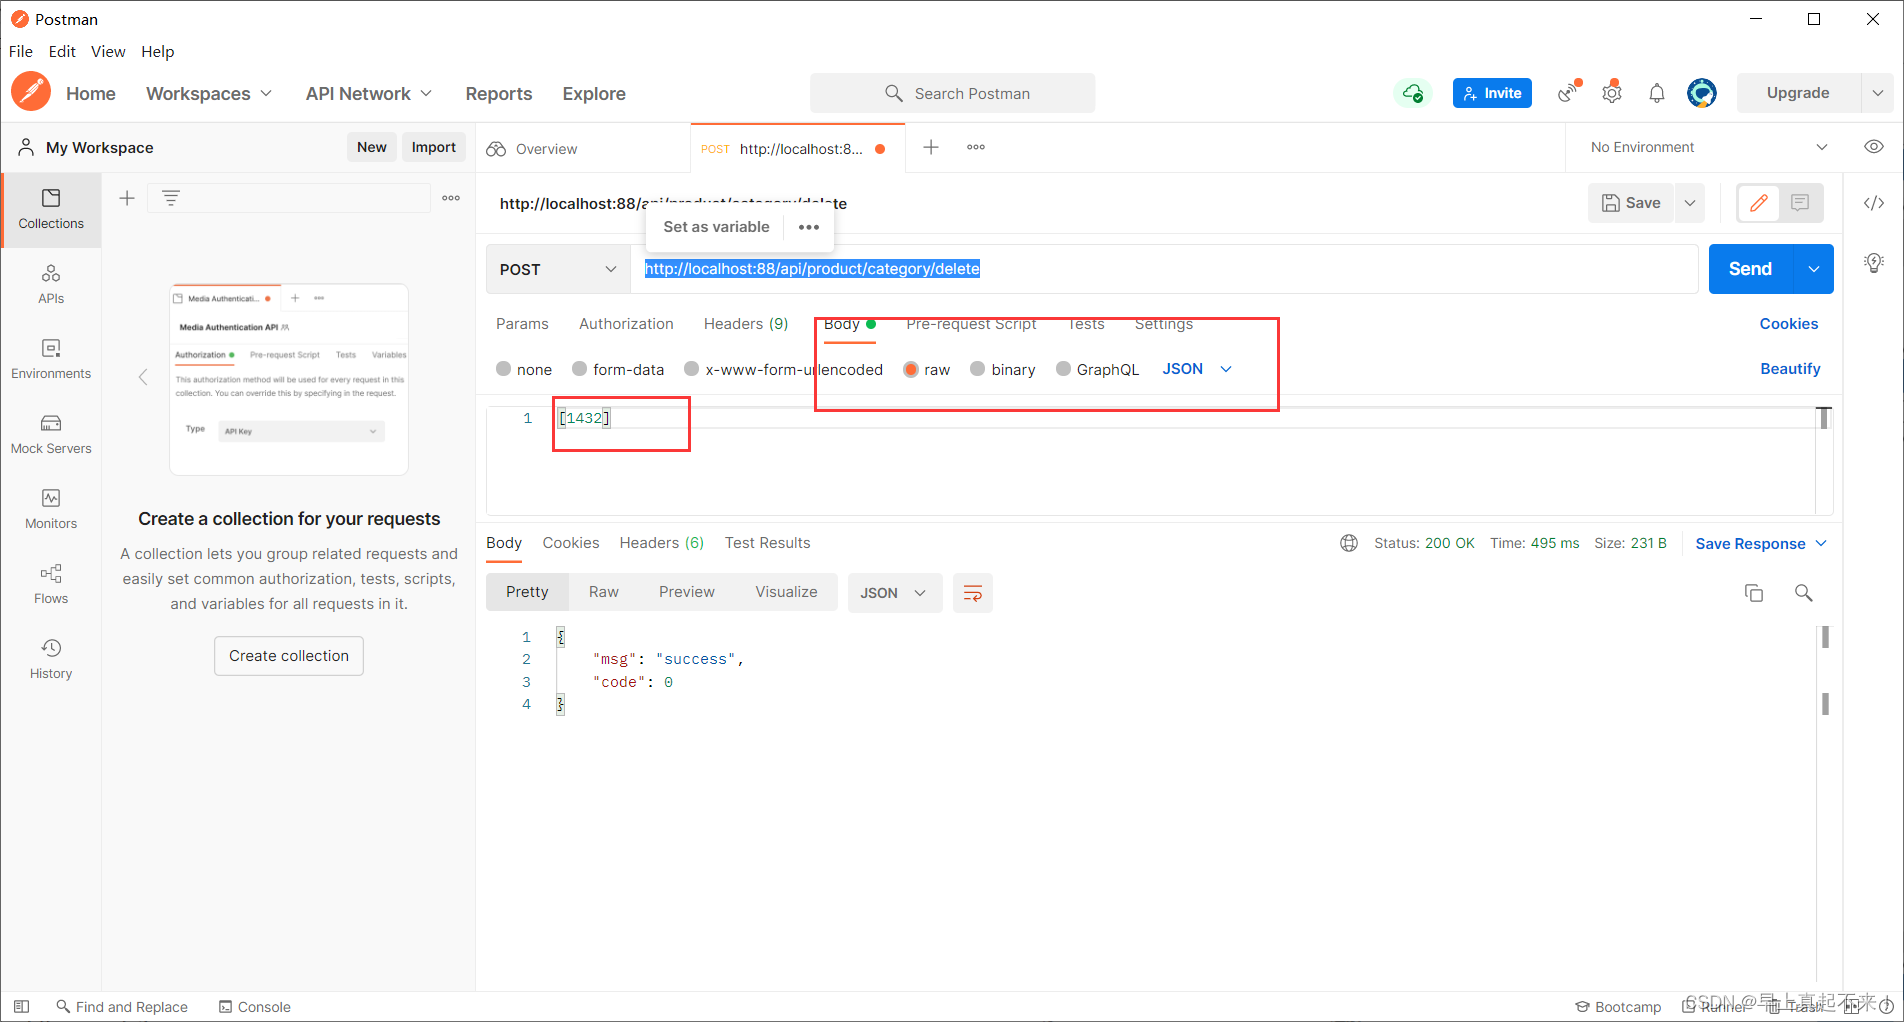Open the Mock Servers sidebar panel
This screenshot has height=1022, width=1904.
pos(51,434)
